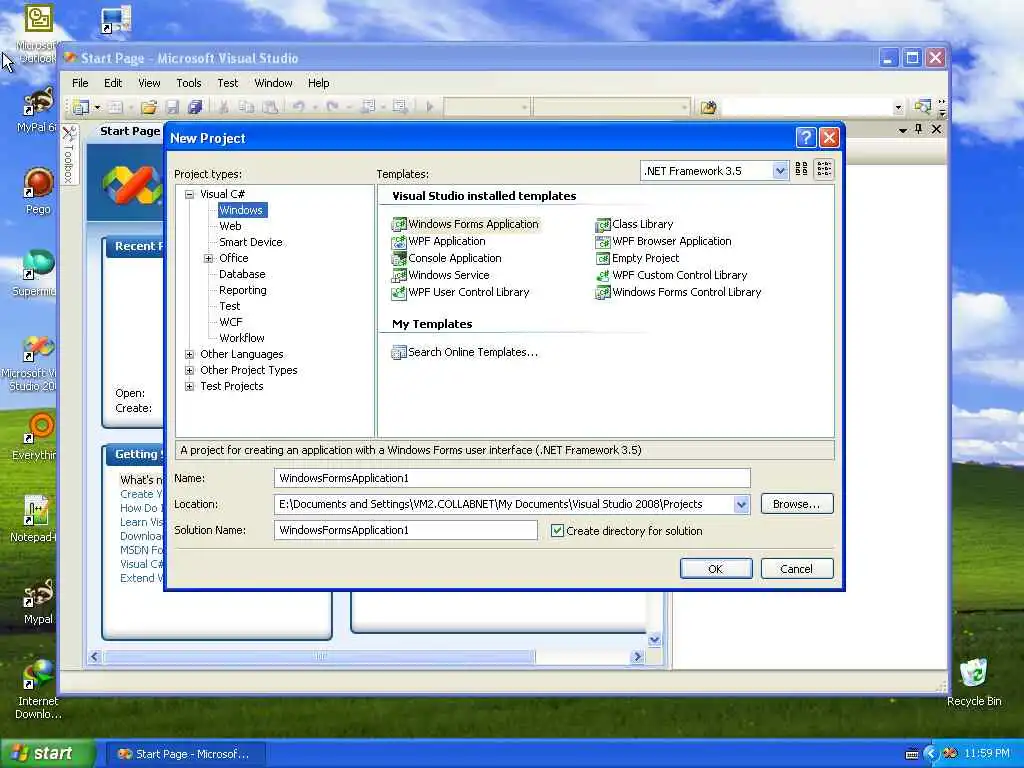1024x768 pixels.
Task: Open the Tools menu
Action: tap(189, 83)
